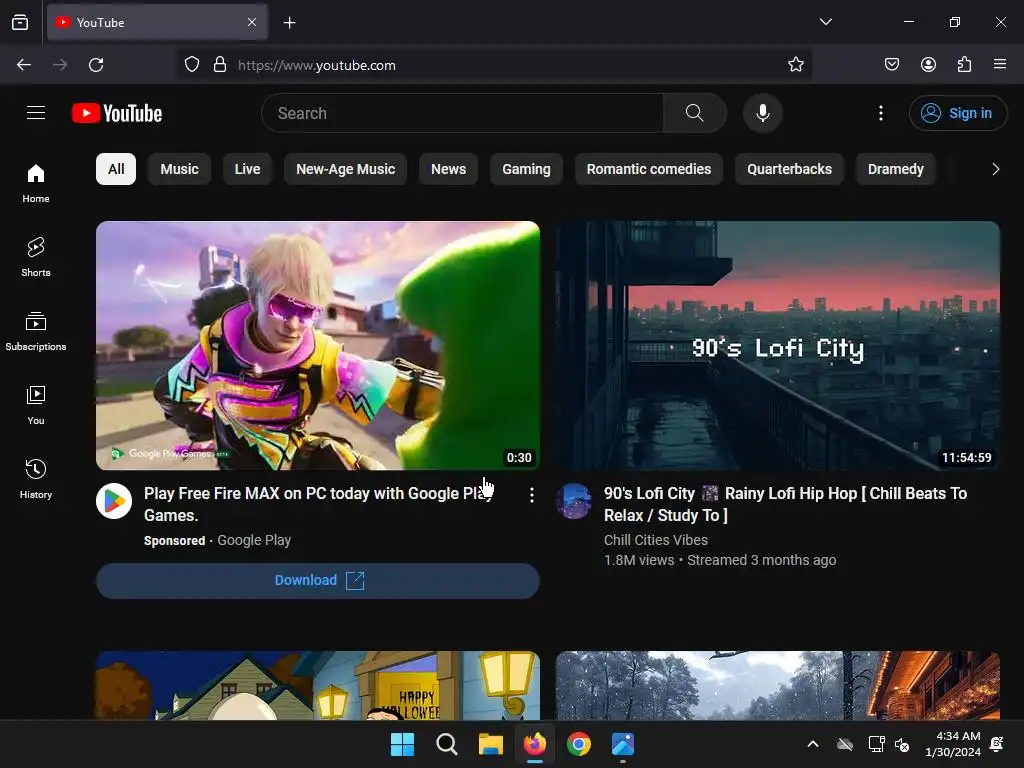Click the Chill Cities Vibes channel avatar
Screen dimensions: 1024x768
(573, 501)
